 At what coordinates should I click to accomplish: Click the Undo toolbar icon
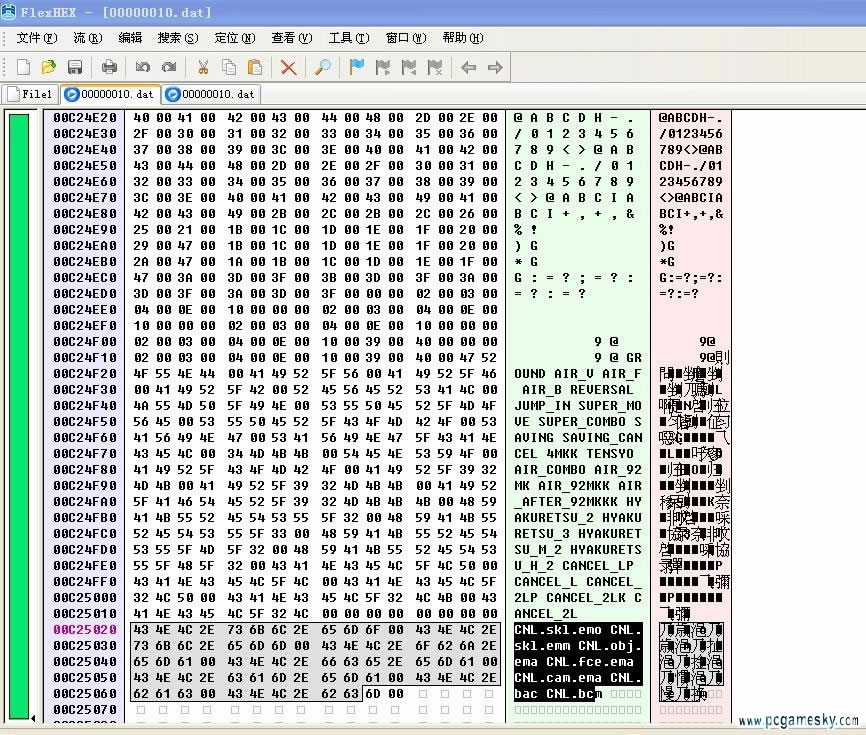pos(142,67)
